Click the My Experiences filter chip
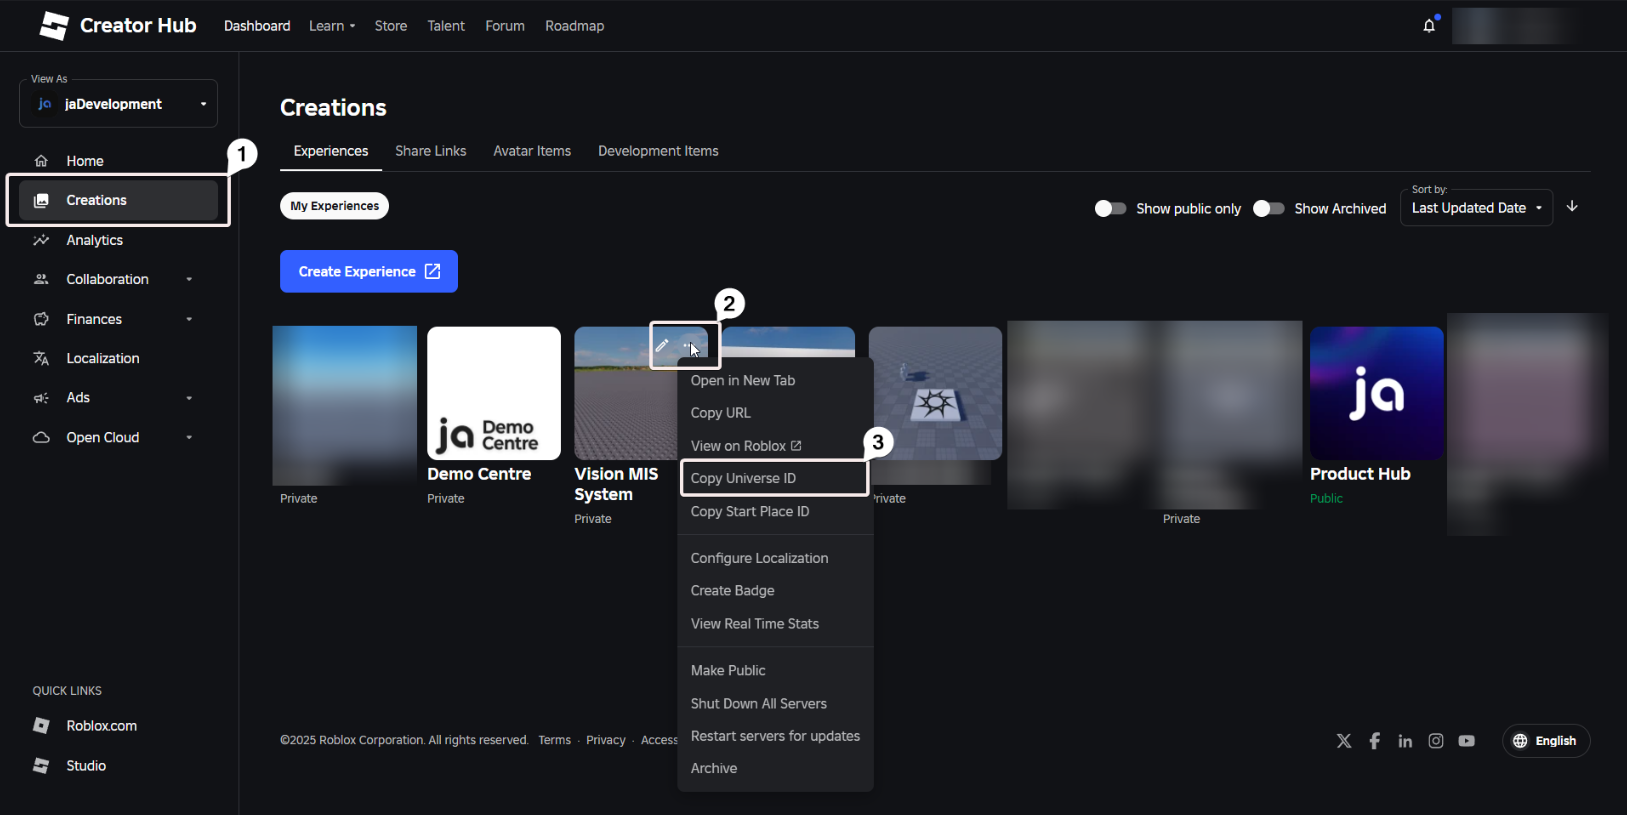 point(334,206)
